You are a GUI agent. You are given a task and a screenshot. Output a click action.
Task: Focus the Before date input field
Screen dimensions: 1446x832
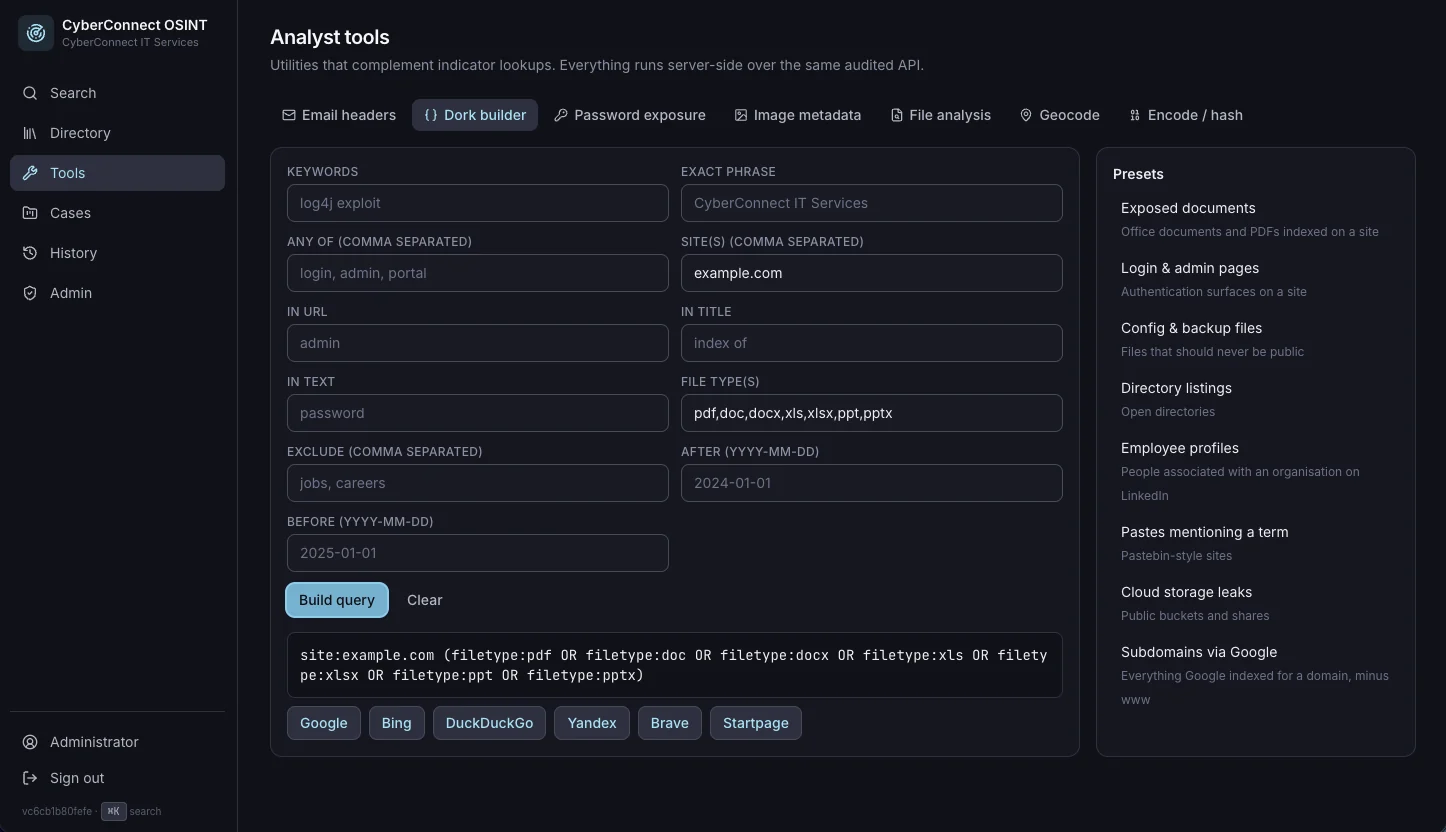(478, 553)
